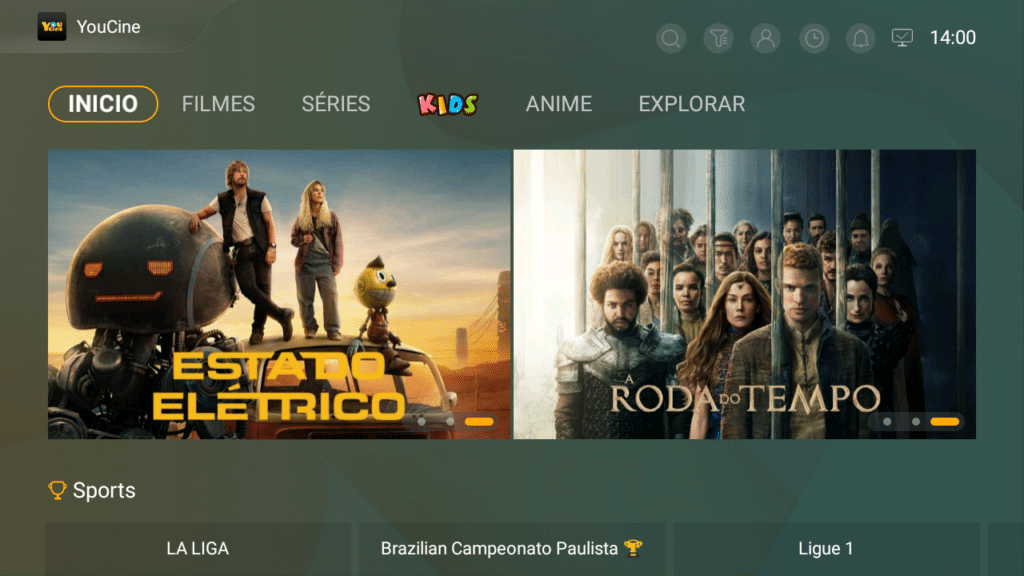The height and width of the screenshot is (576, 1024).
Task: Click active orange indicator on Estado Elétrico banner
Action: (479, 422)
